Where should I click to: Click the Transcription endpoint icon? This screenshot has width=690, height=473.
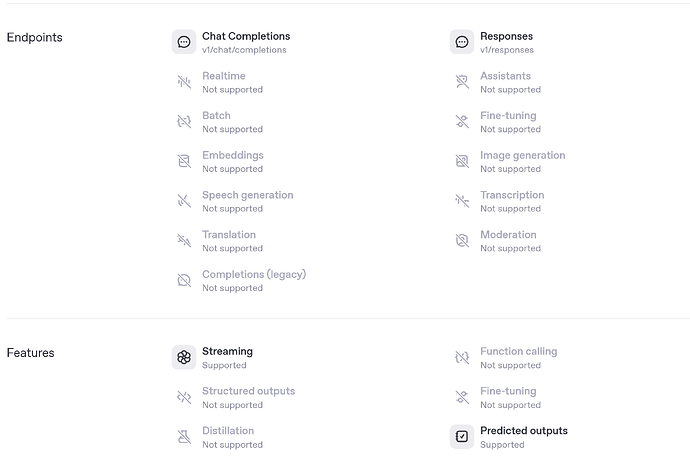coord(462,201)
